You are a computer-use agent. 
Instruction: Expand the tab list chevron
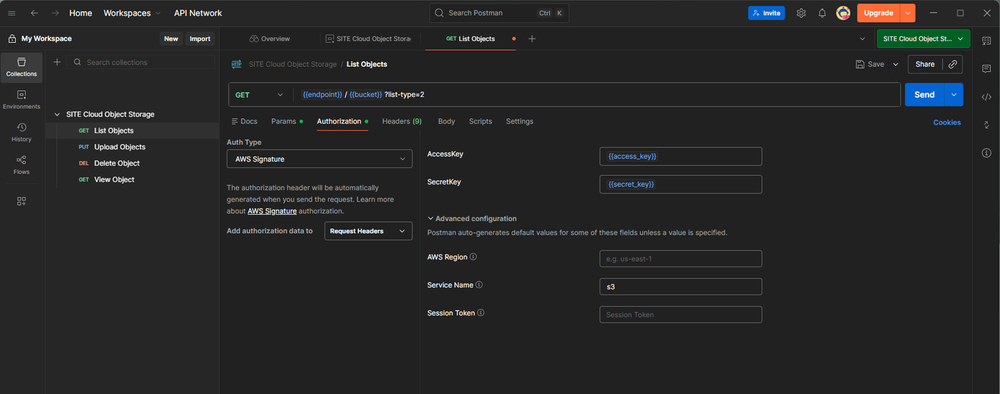863,39
